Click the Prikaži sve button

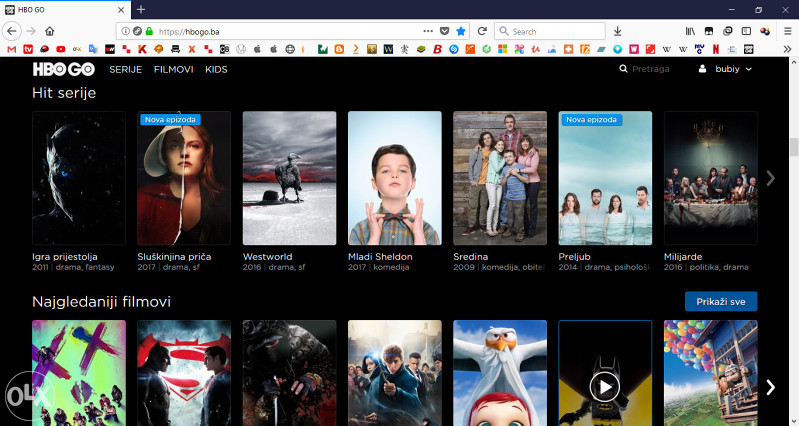pos(721,301)
